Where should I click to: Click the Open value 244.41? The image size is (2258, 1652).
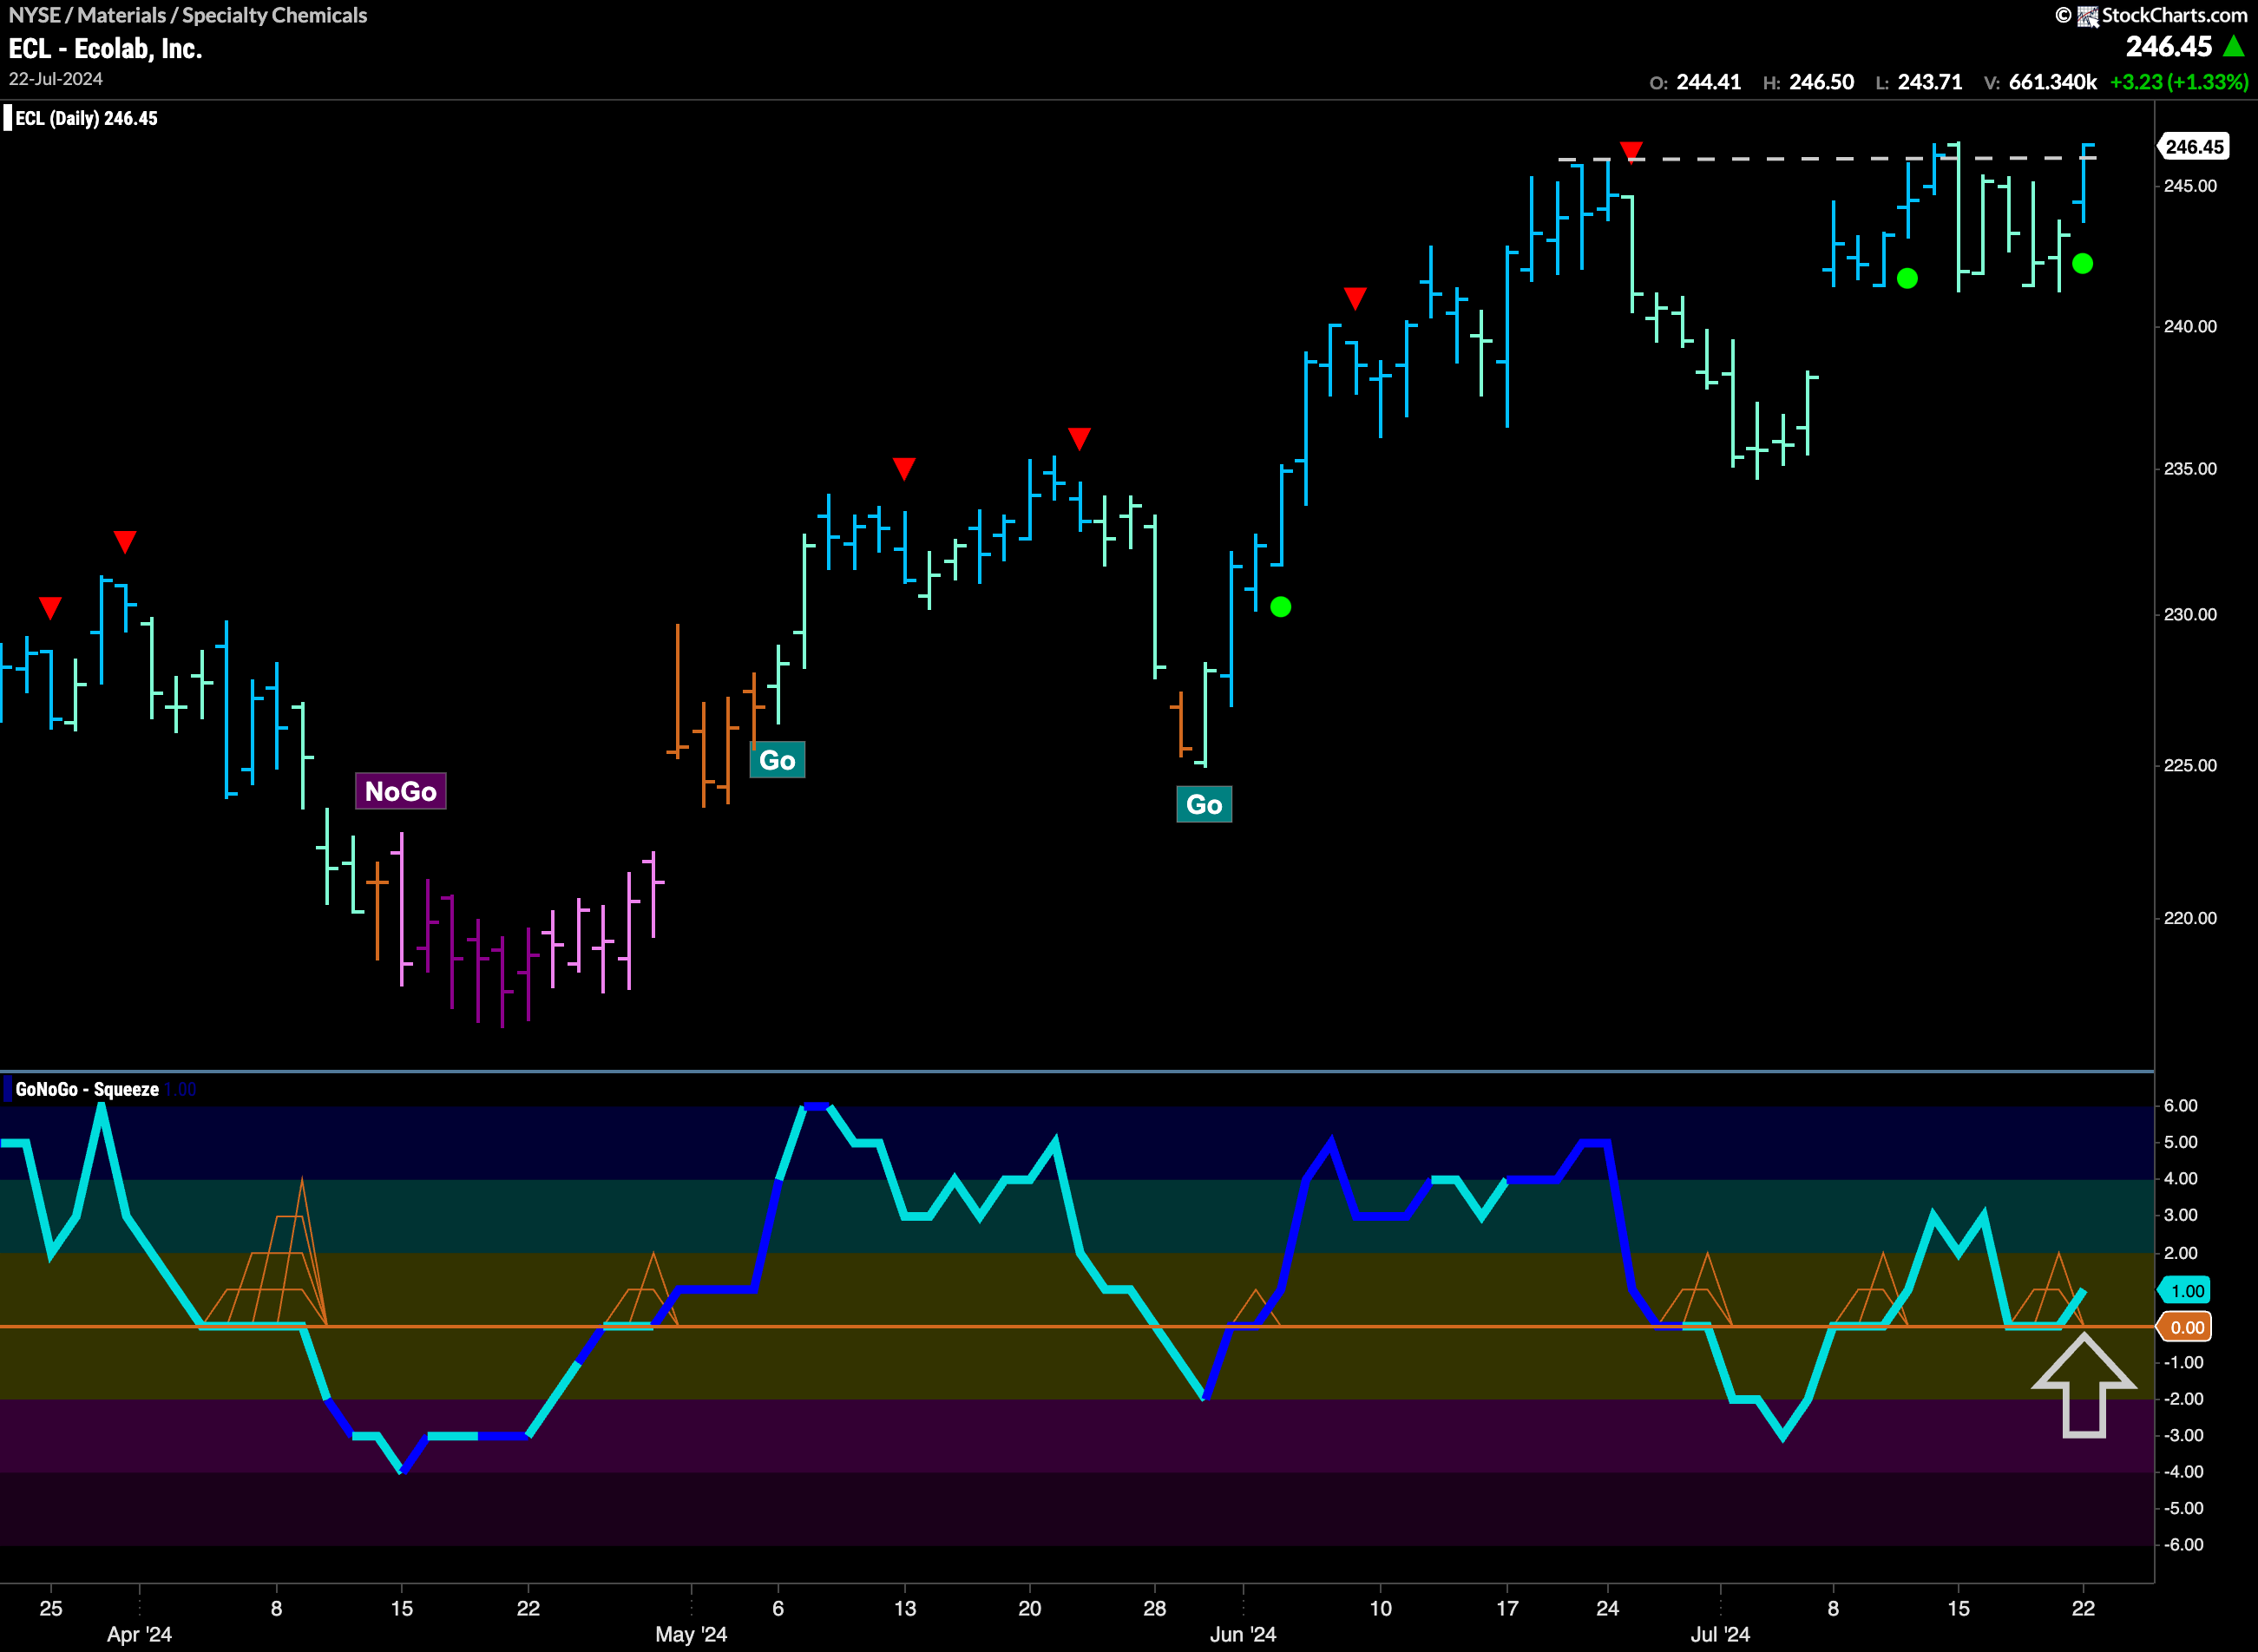pyautogui.click(x=1708, y=82)
